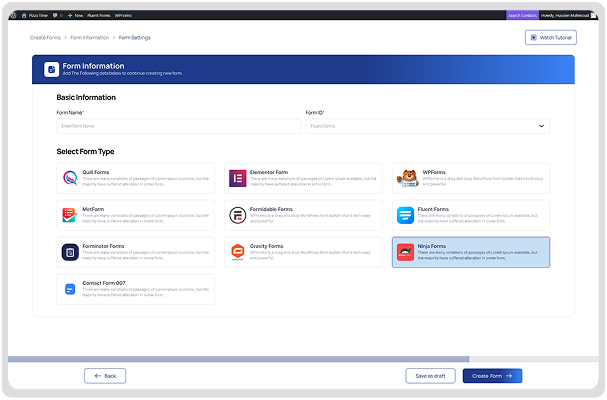The height and width of the screenshot is (400, 607).
Task: Go to Form Settings breadcrumb
Action: (x=134, y=38)
